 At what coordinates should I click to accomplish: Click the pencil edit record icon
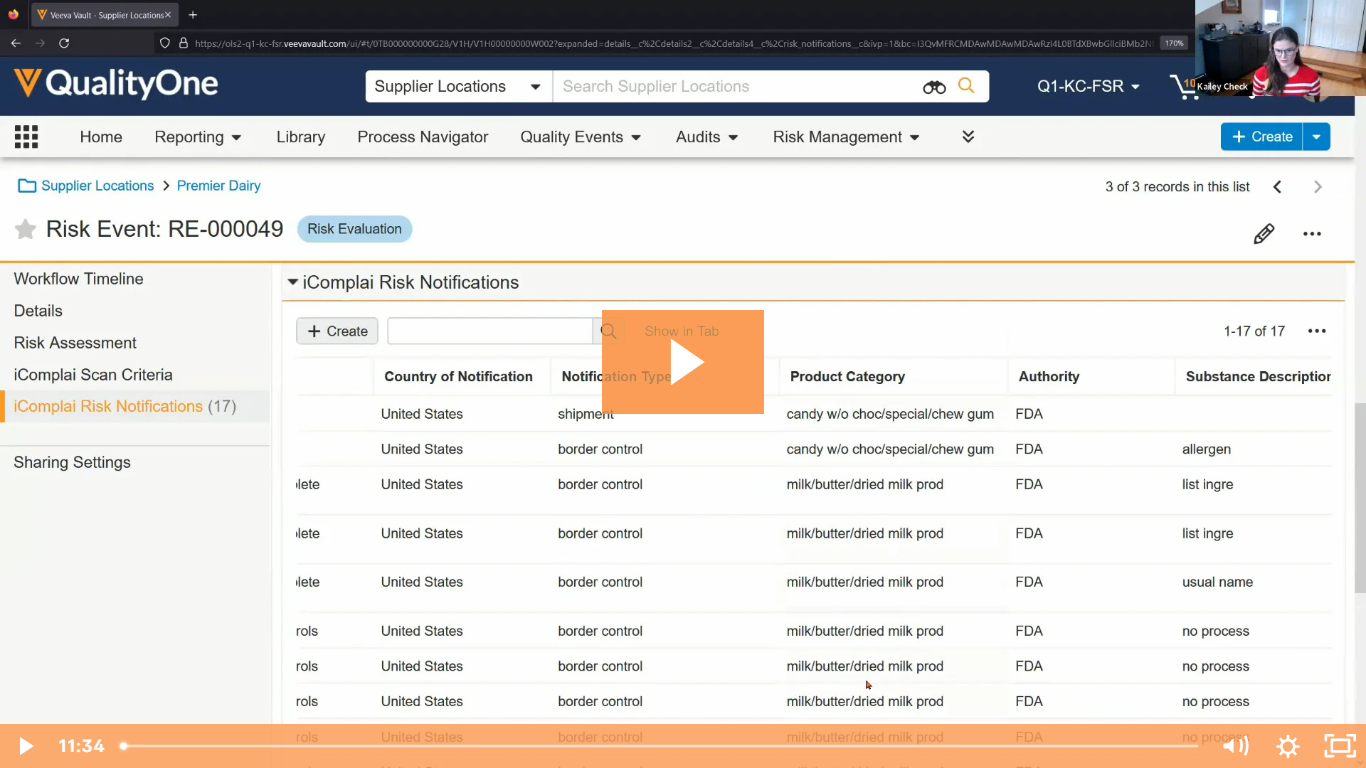point(1264,234)
